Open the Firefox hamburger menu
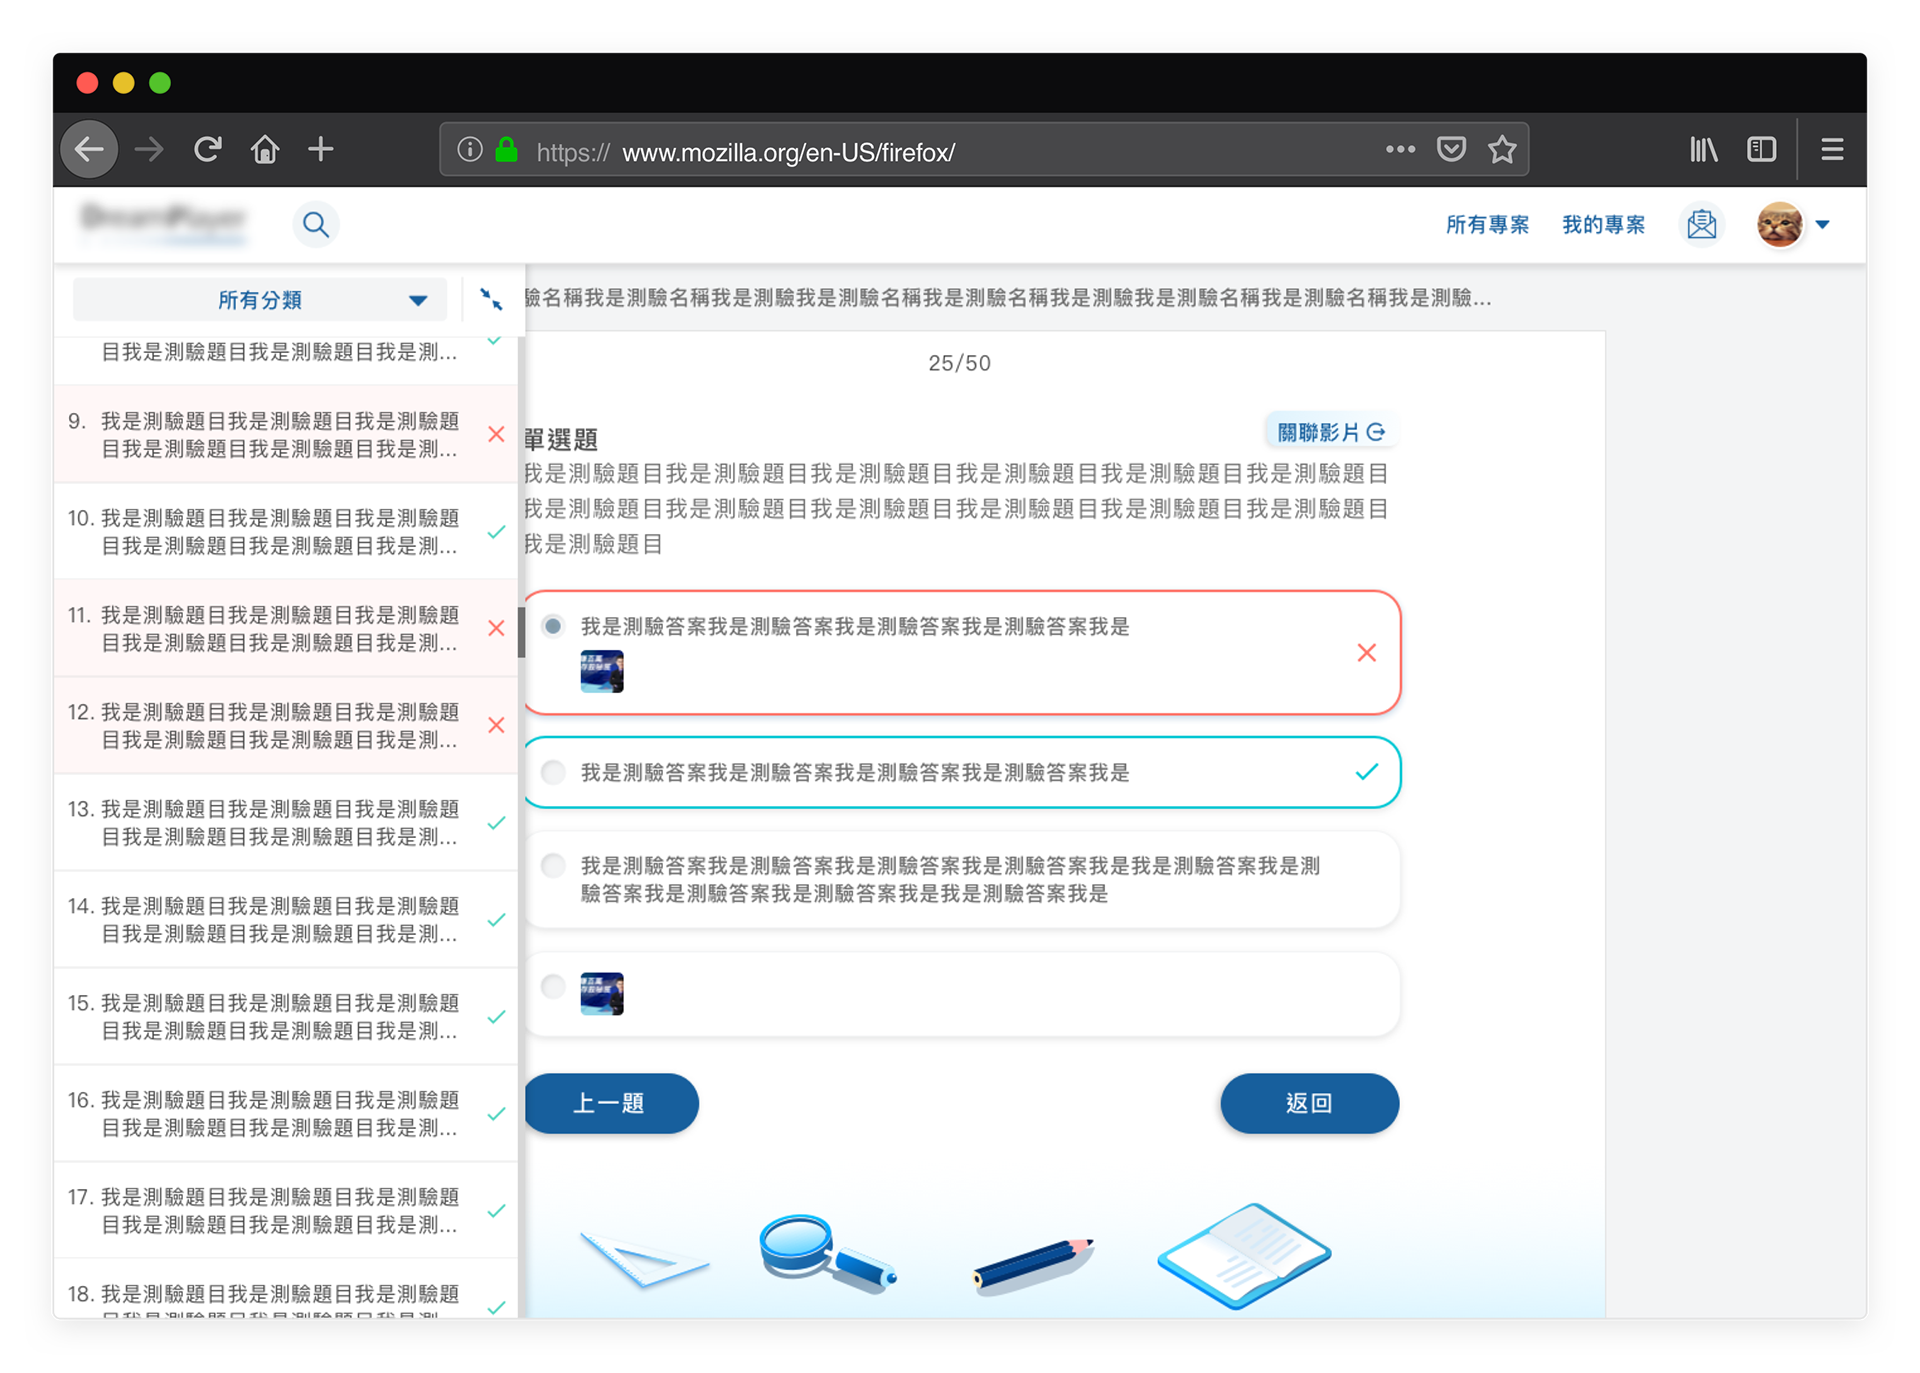 (x=1832, y=150)
